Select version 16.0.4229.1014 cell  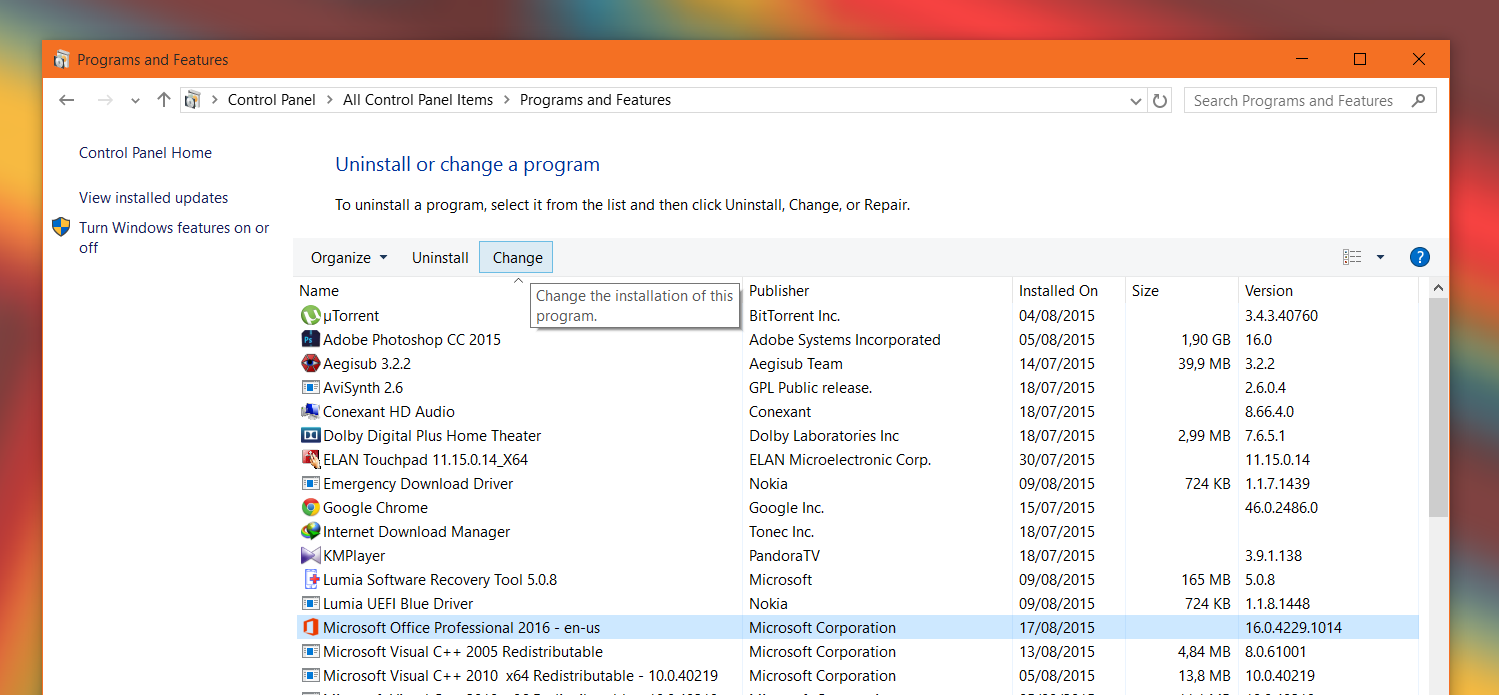1293,628
